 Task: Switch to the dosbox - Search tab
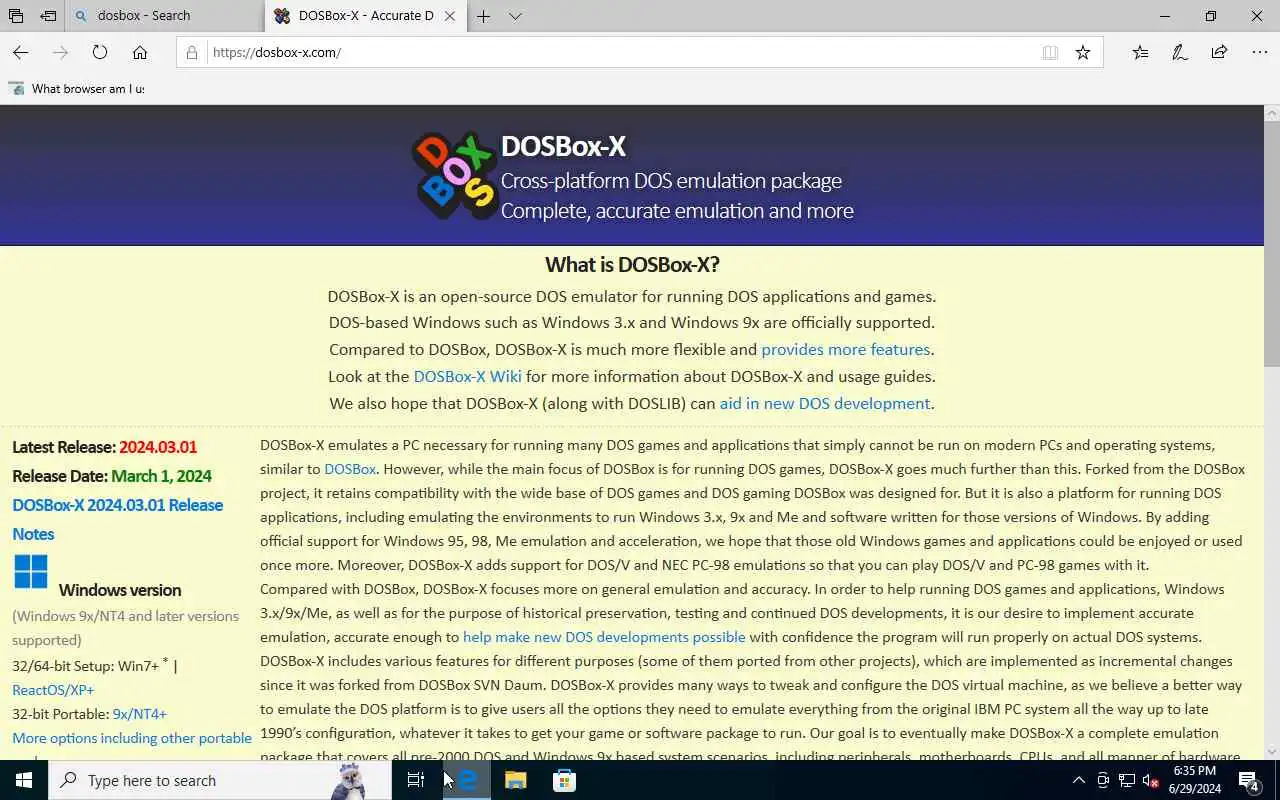coord(165,16)
